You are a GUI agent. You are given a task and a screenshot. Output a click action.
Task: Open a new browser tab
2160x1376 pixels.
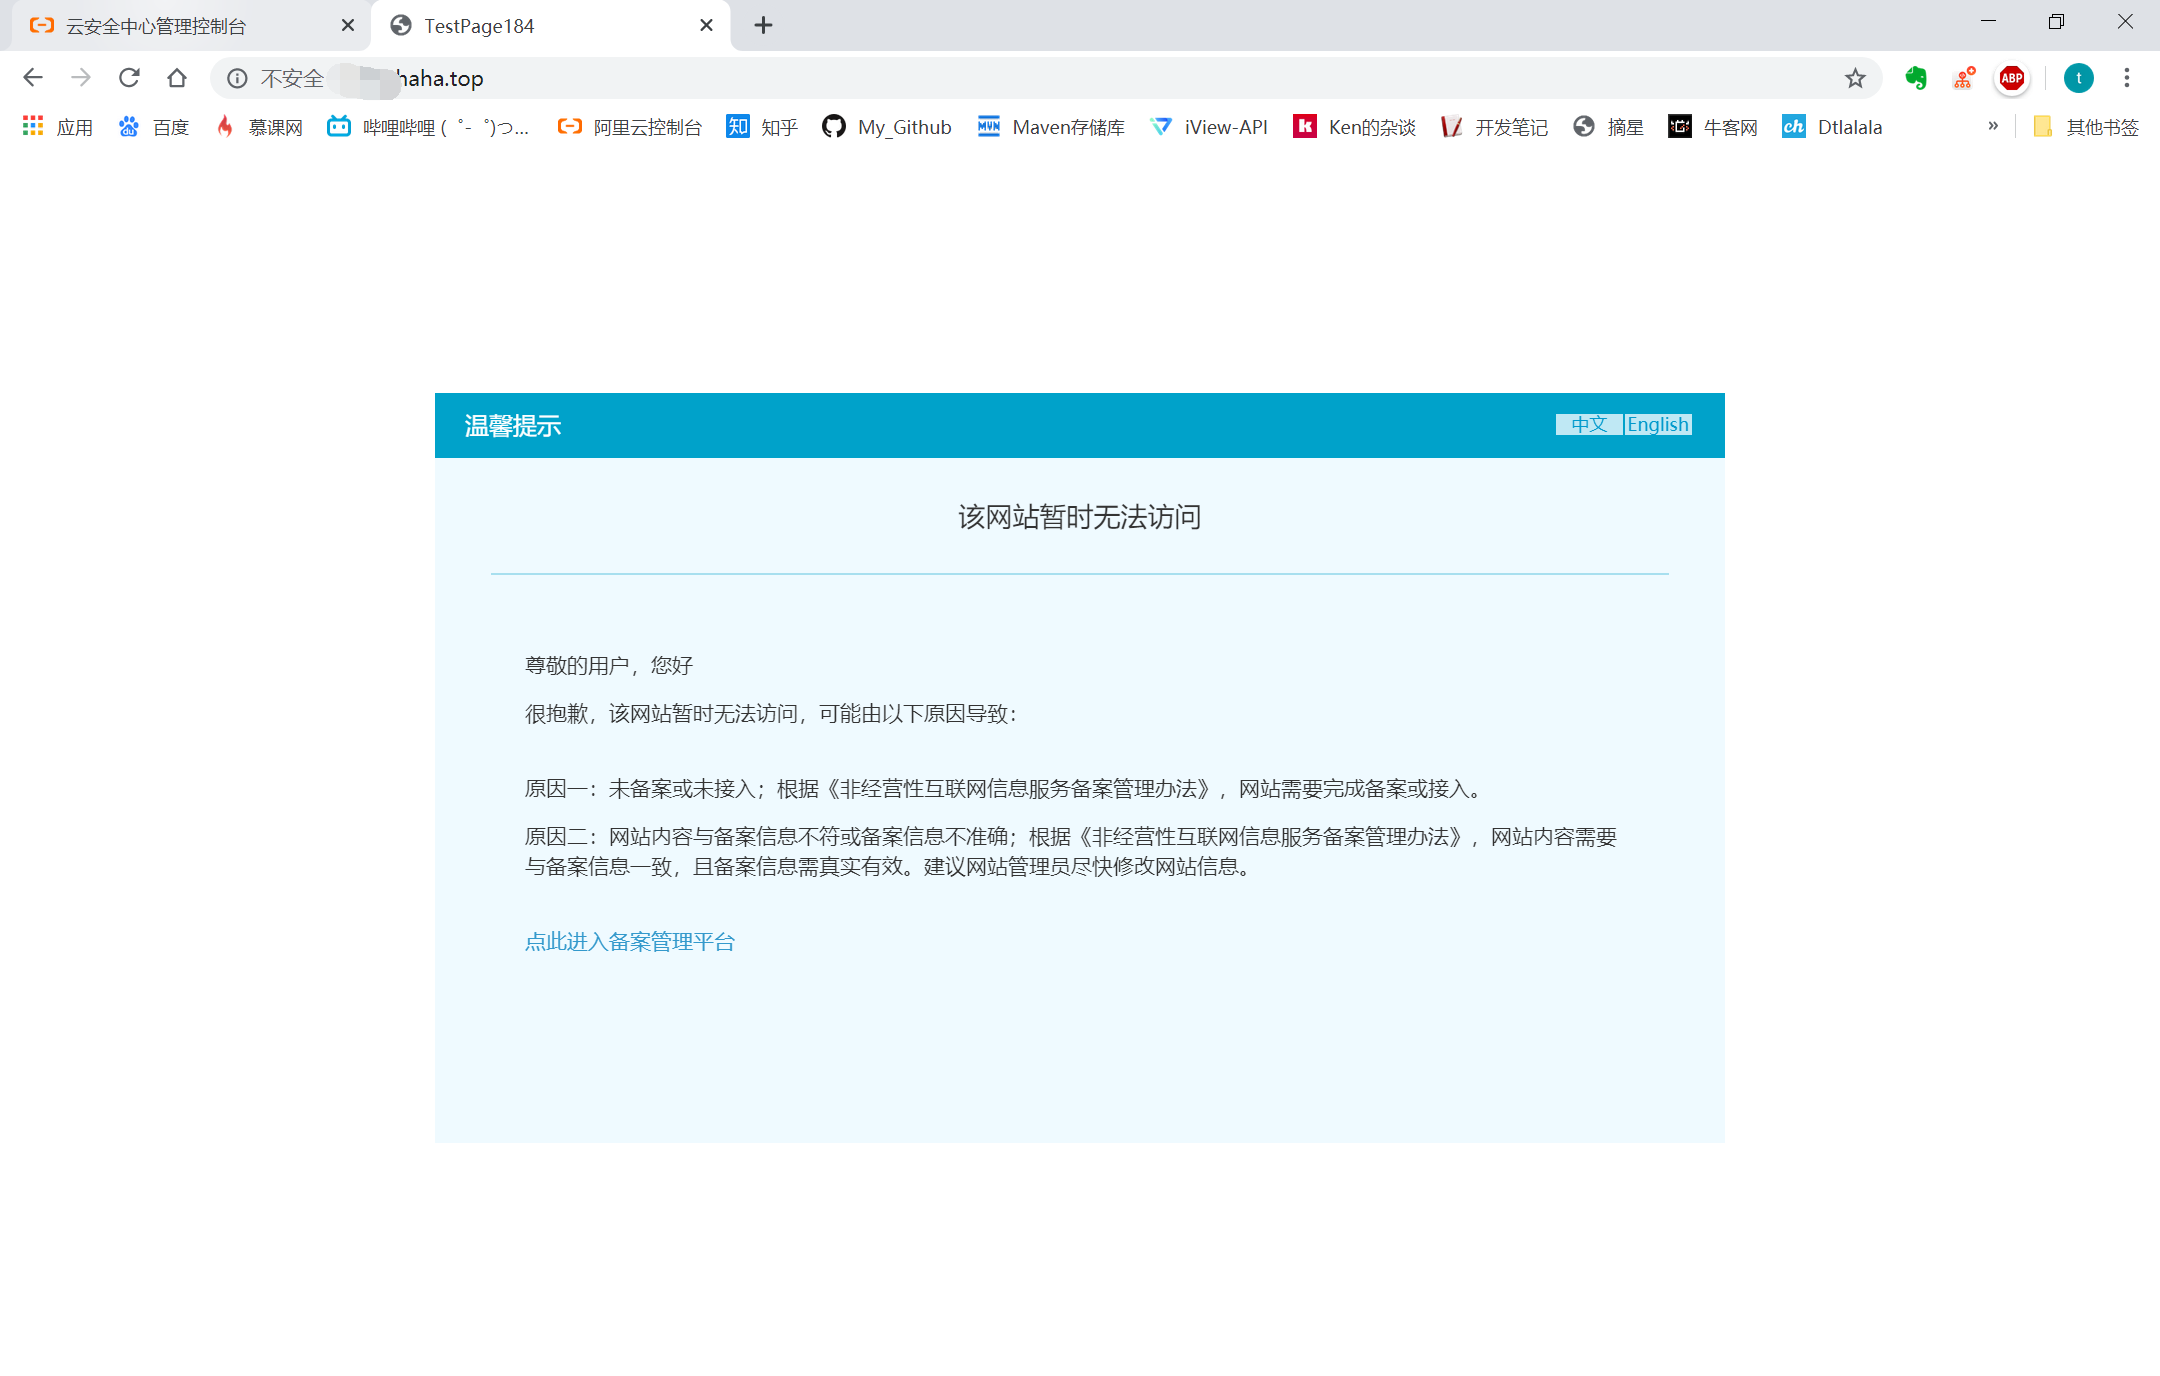tap(764, 25)
